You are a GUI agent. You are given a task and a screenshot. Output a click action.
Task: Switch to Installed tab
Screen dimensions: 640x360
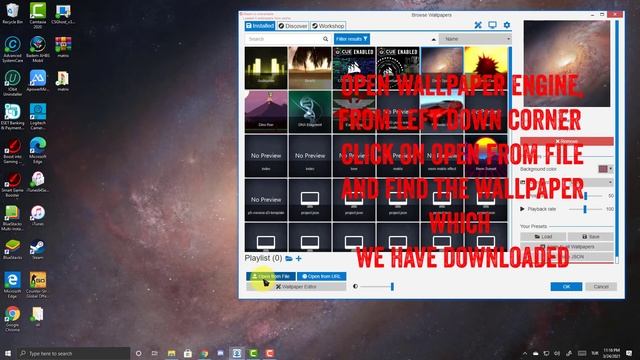point(260,26)
